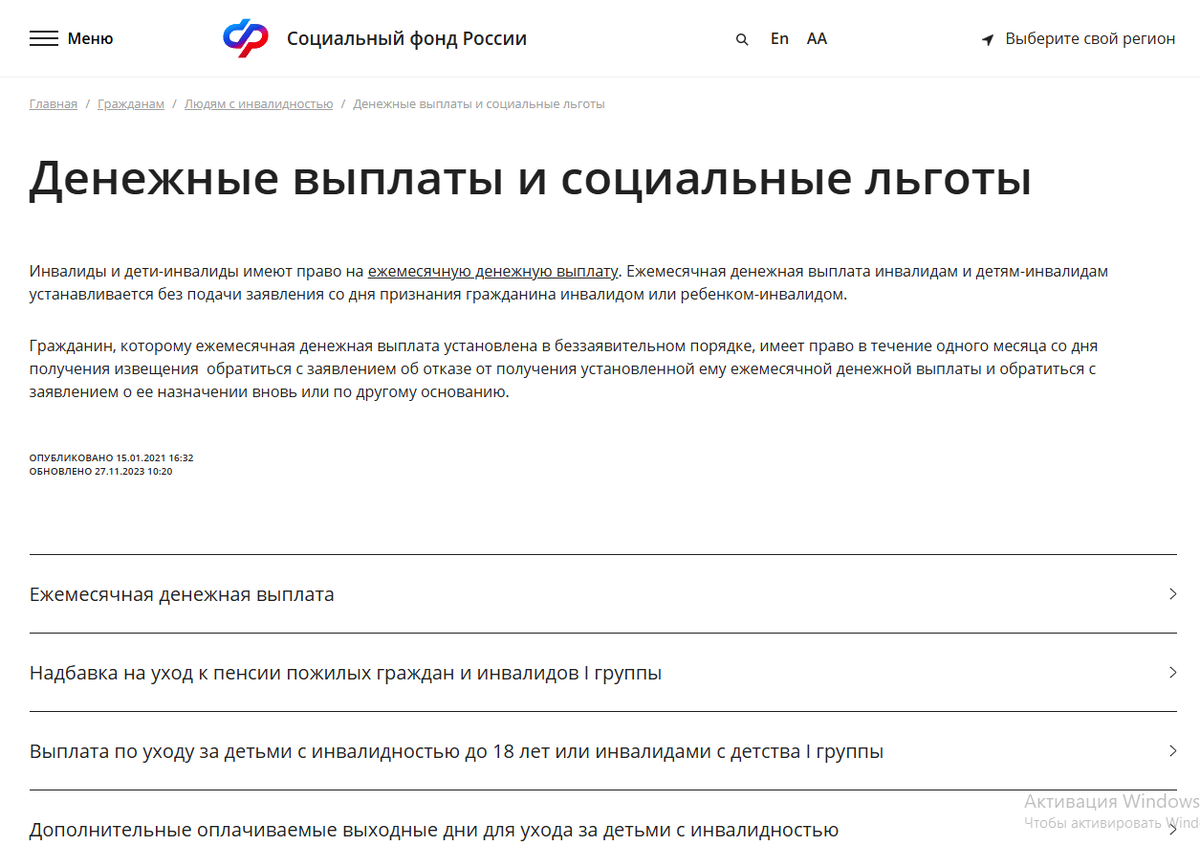Image resolution: width=1200 pixels, height=868 pixels.
Task: Click the 'Опубликовано 15.01.2021 16:32' date text
Action: tap(111, 458)
